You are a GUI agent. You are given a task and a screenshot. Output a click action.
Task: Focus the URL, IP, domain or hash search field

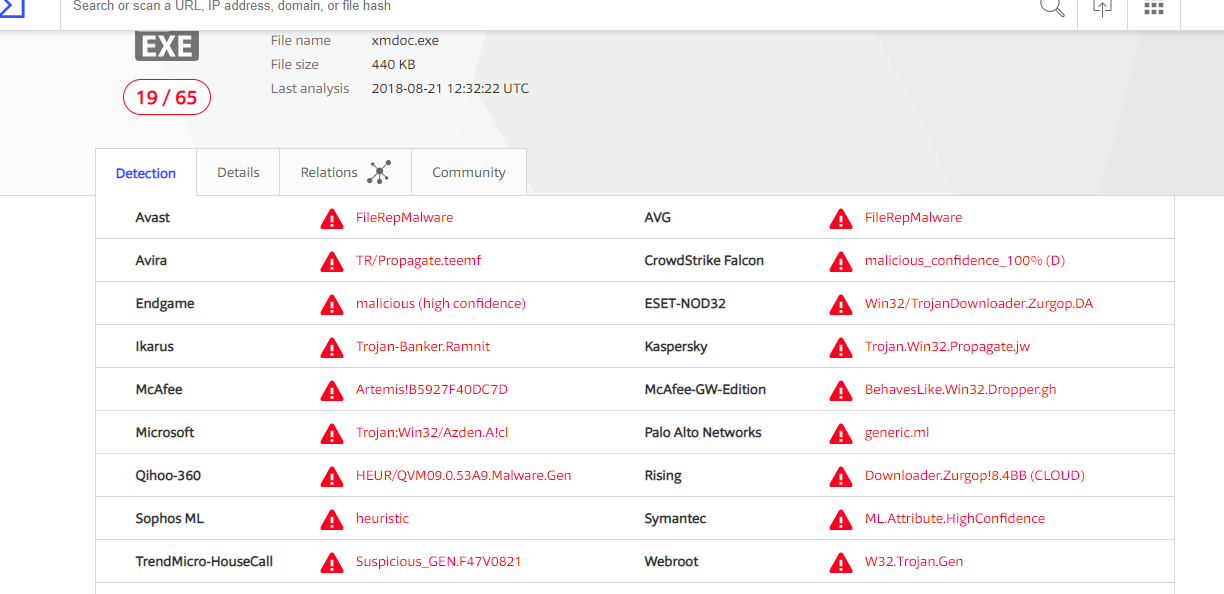tap(548, 7)
